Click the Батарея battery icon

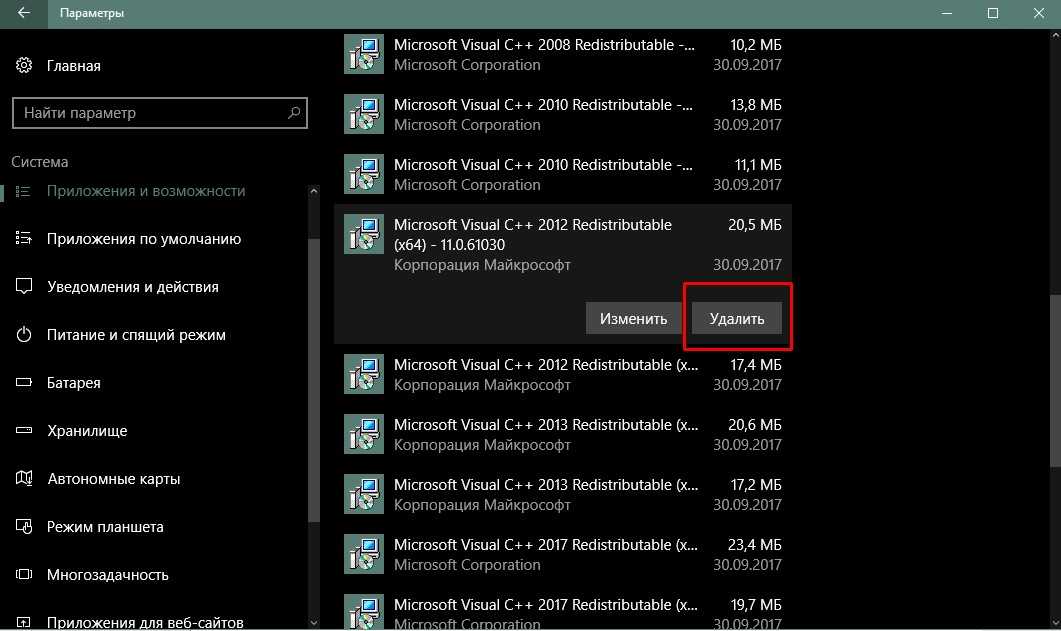point(25,383)
